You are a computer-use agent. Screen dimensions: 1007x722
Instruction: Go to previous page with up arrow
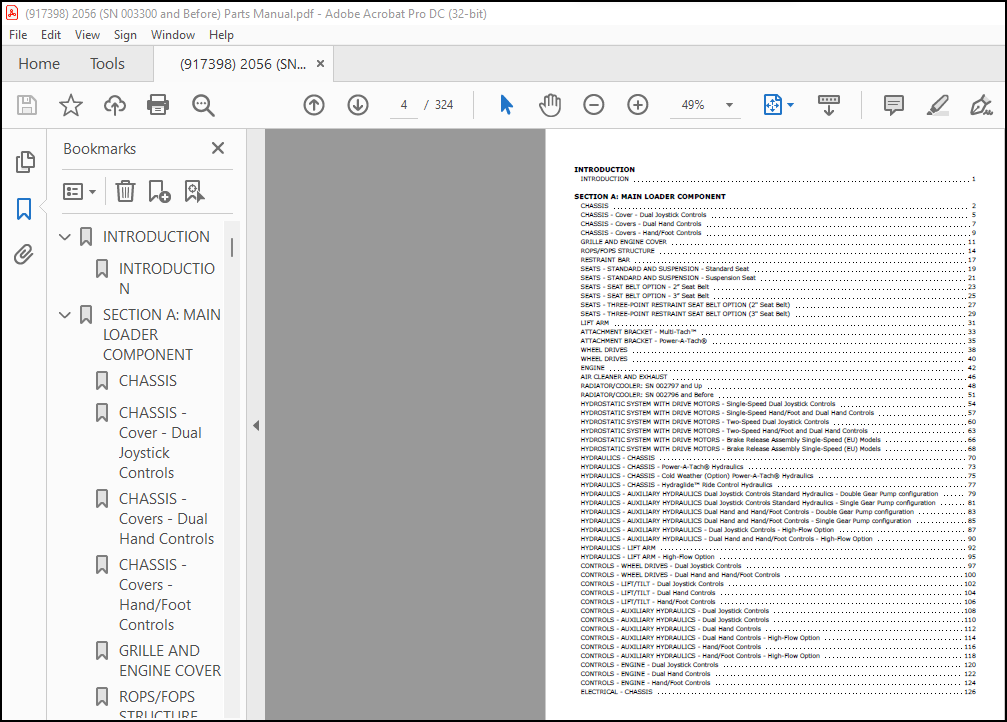coord(314,105)
